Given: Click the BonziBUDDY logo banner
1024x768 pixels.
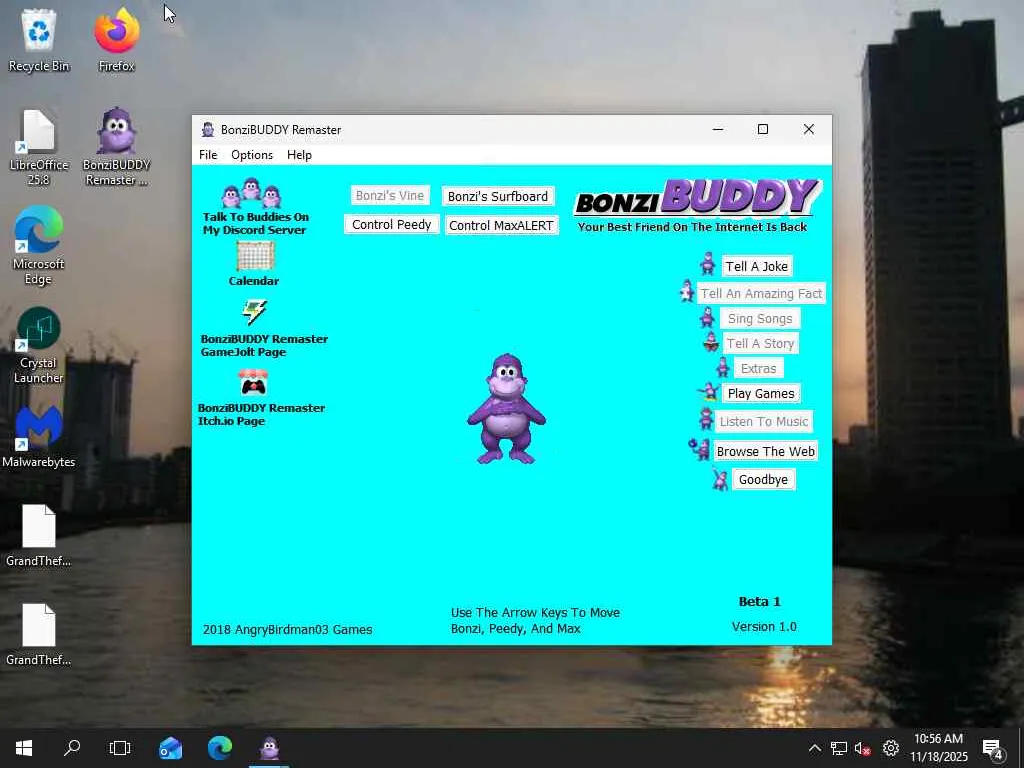Looking at the screenshot, I should (x=696, y=206).
